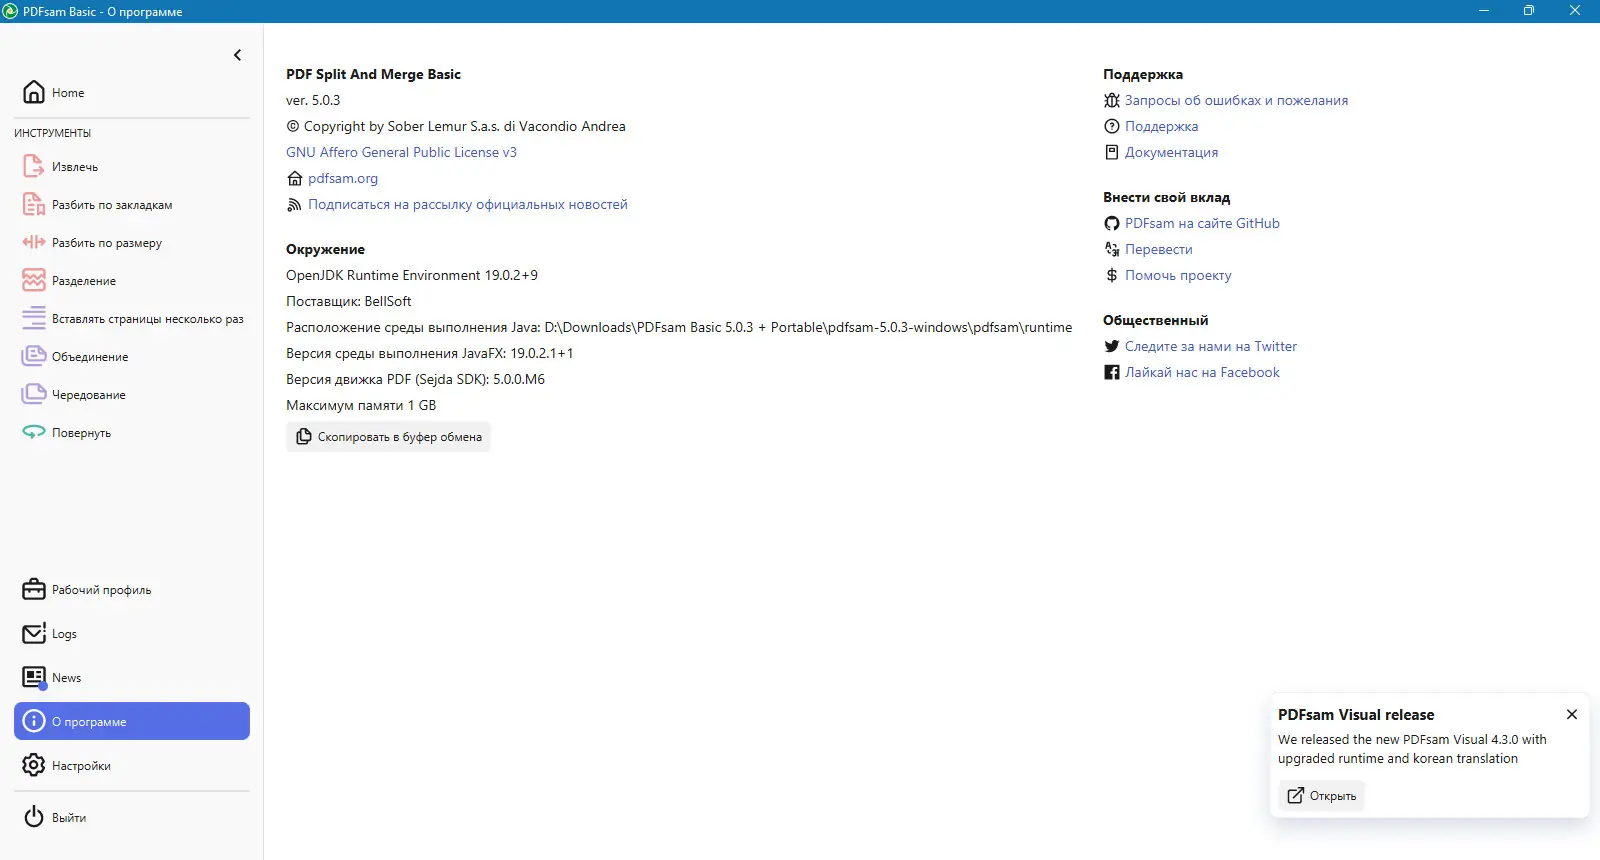This screenshot has height=860, width=1600.
Task: Open the News menu label
Action: [x=67, y=678]
